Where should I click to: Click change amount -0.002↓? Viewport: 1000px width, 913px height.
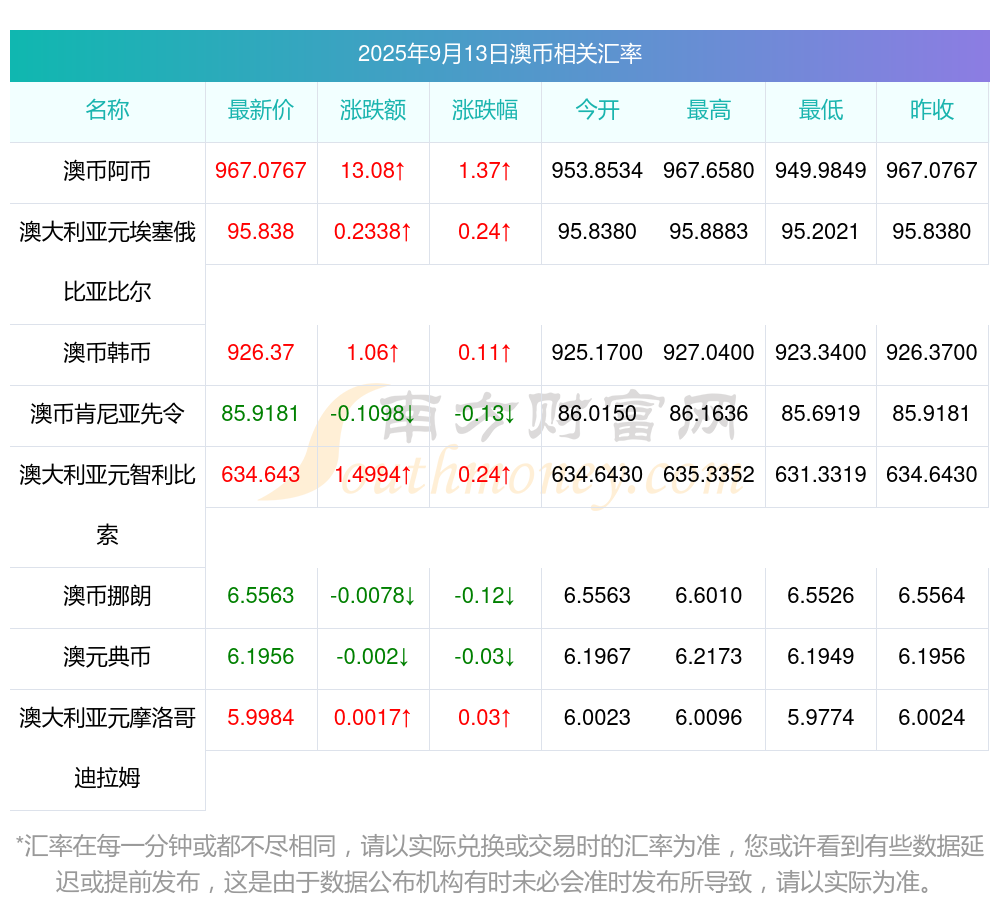click(x=373, y=657)
